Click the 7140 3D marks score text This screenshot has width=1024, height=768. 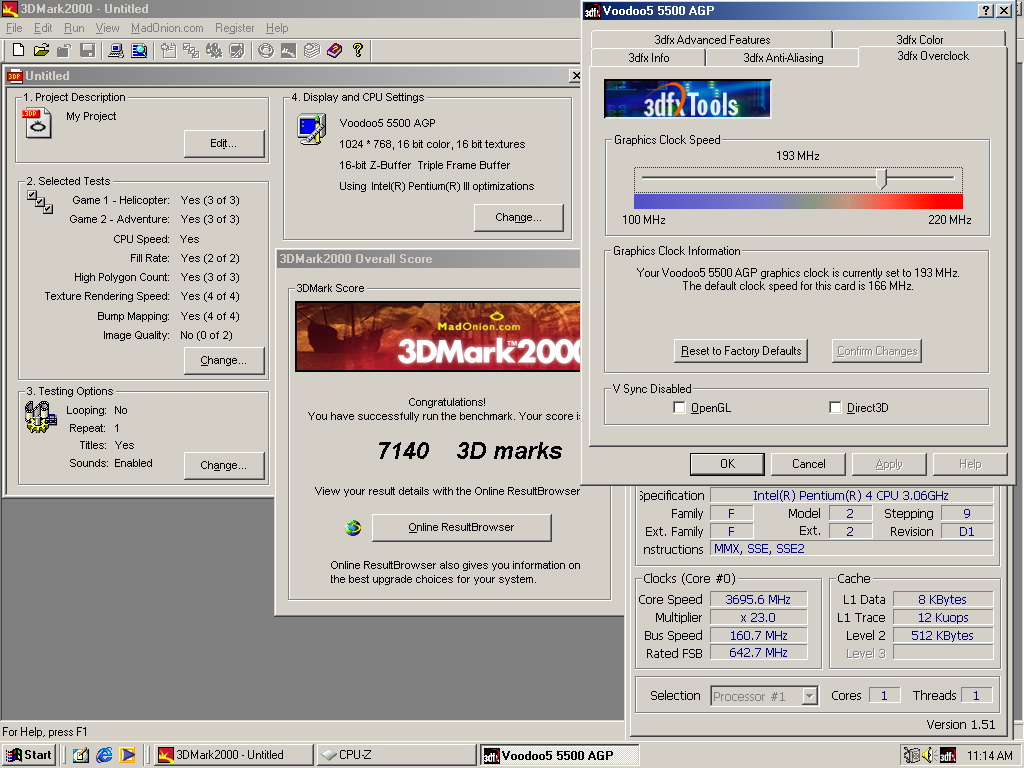pyautogui.click(x=470, y=451)
